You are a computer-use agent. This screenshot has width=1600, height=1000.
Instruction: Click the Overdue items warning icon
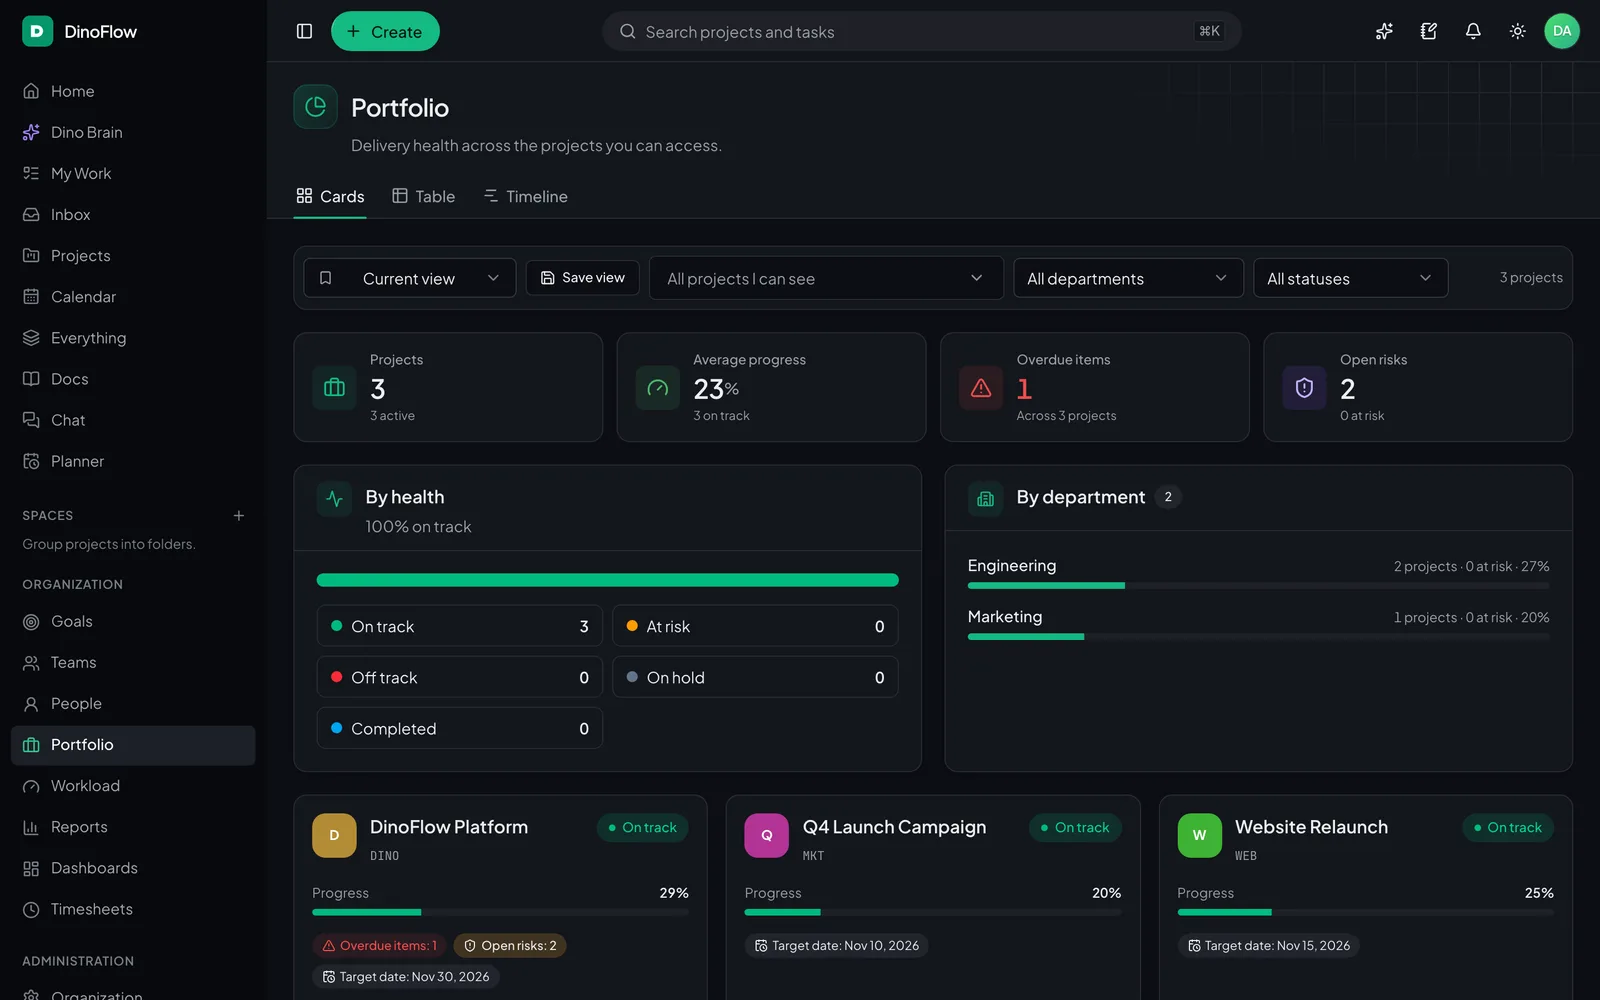pos(981,388)
